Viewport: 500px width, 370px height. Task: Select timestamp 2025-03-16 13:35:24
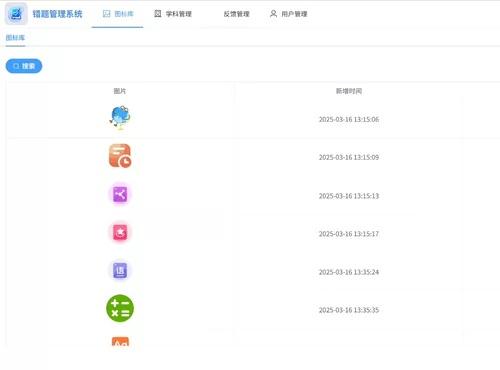tap(349, 272)
